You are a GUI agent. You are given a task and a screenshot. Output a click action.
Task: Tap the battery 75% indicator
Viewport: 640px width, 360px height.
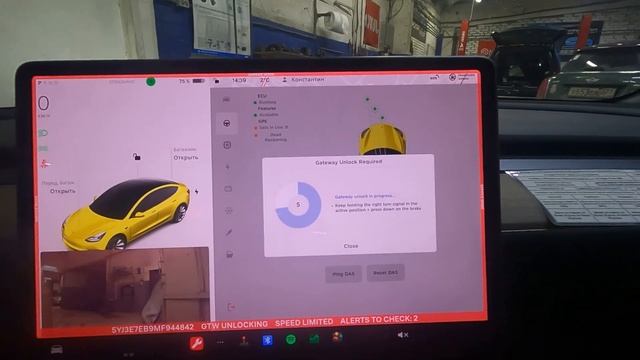point(191,81)
